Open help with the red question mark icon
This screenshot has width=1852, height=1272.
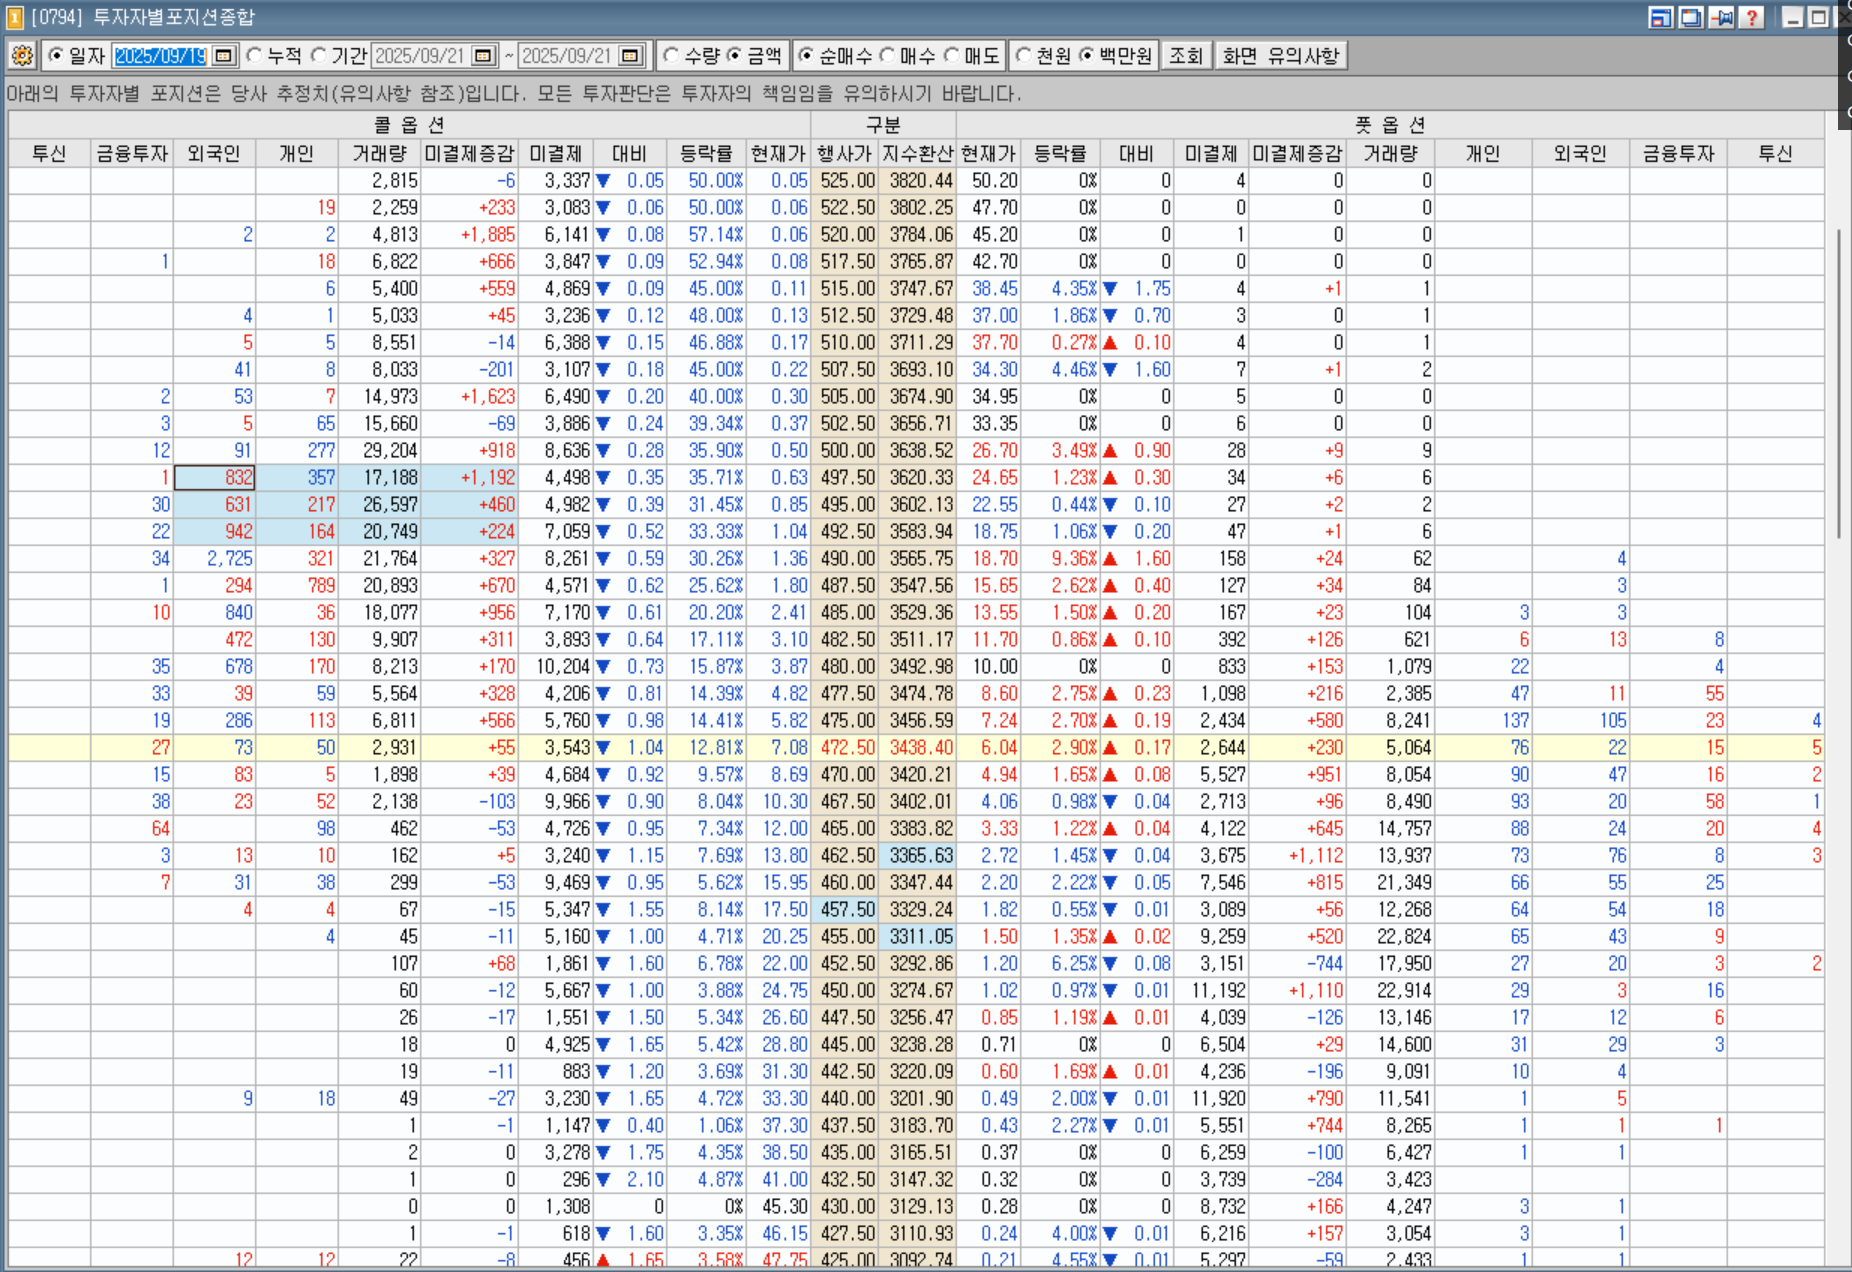1751,17
